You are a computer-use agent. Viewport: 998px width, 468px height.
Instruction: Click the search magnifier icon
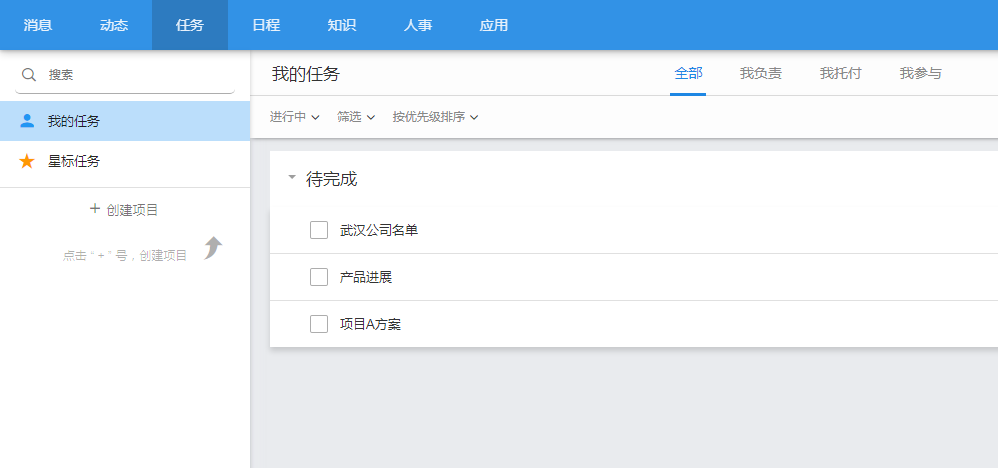[29, 74]
